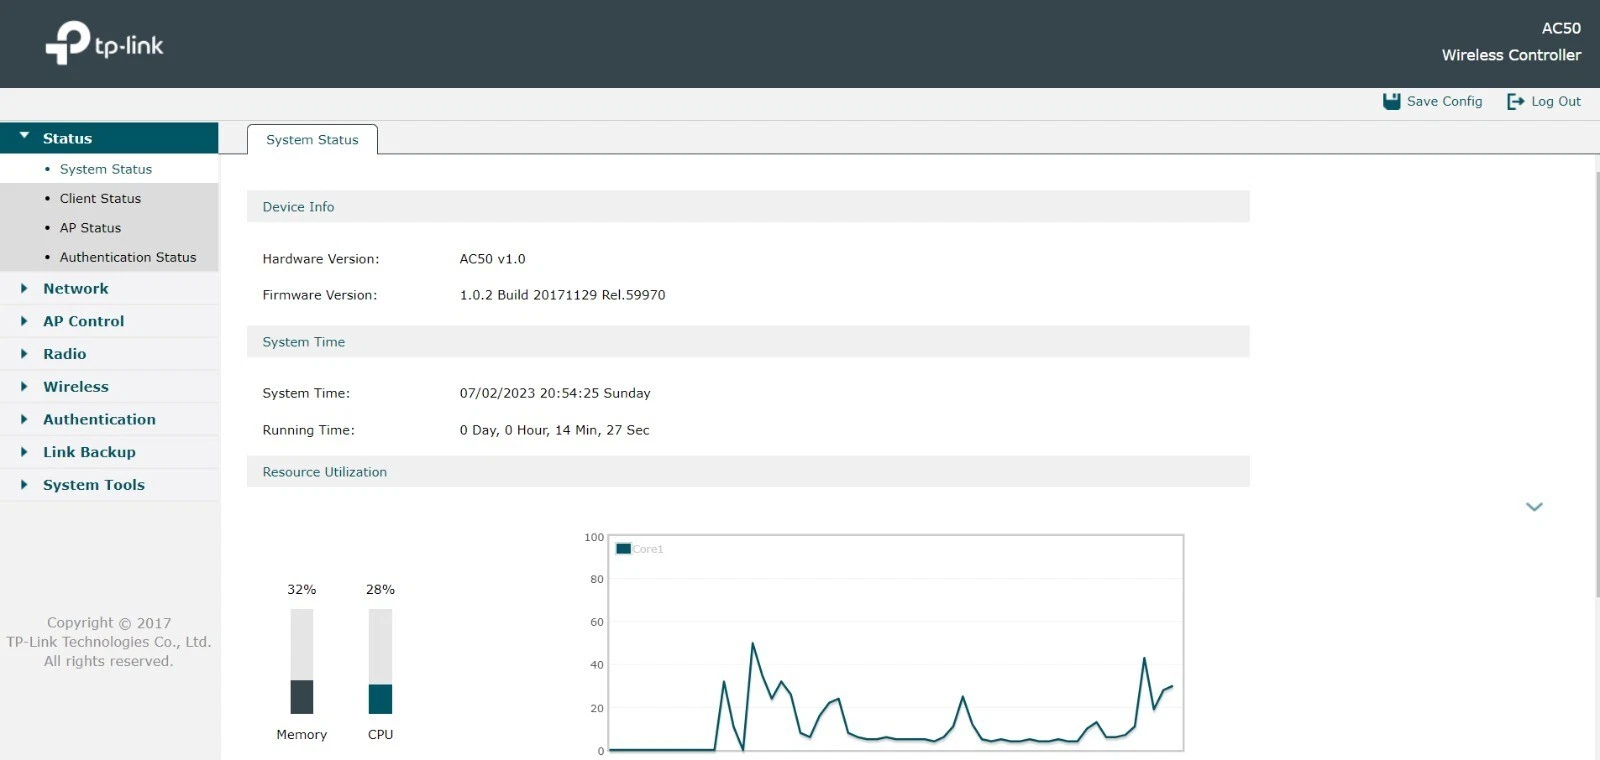Expand the System Tools menu arrow
Screen dimensions: 1600x760
24,485
